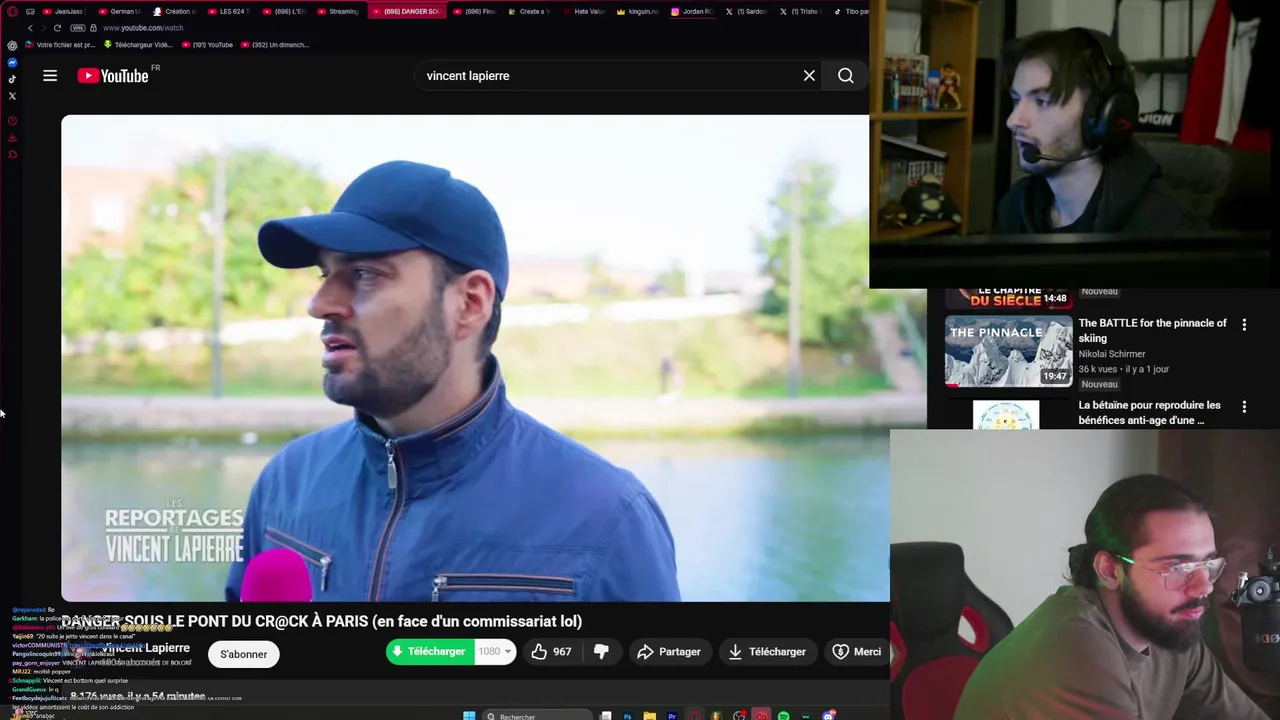Viewport: 1280px width, 720px height.
Task: Reload the page using the refresh icon
Action: pos(57,28)
